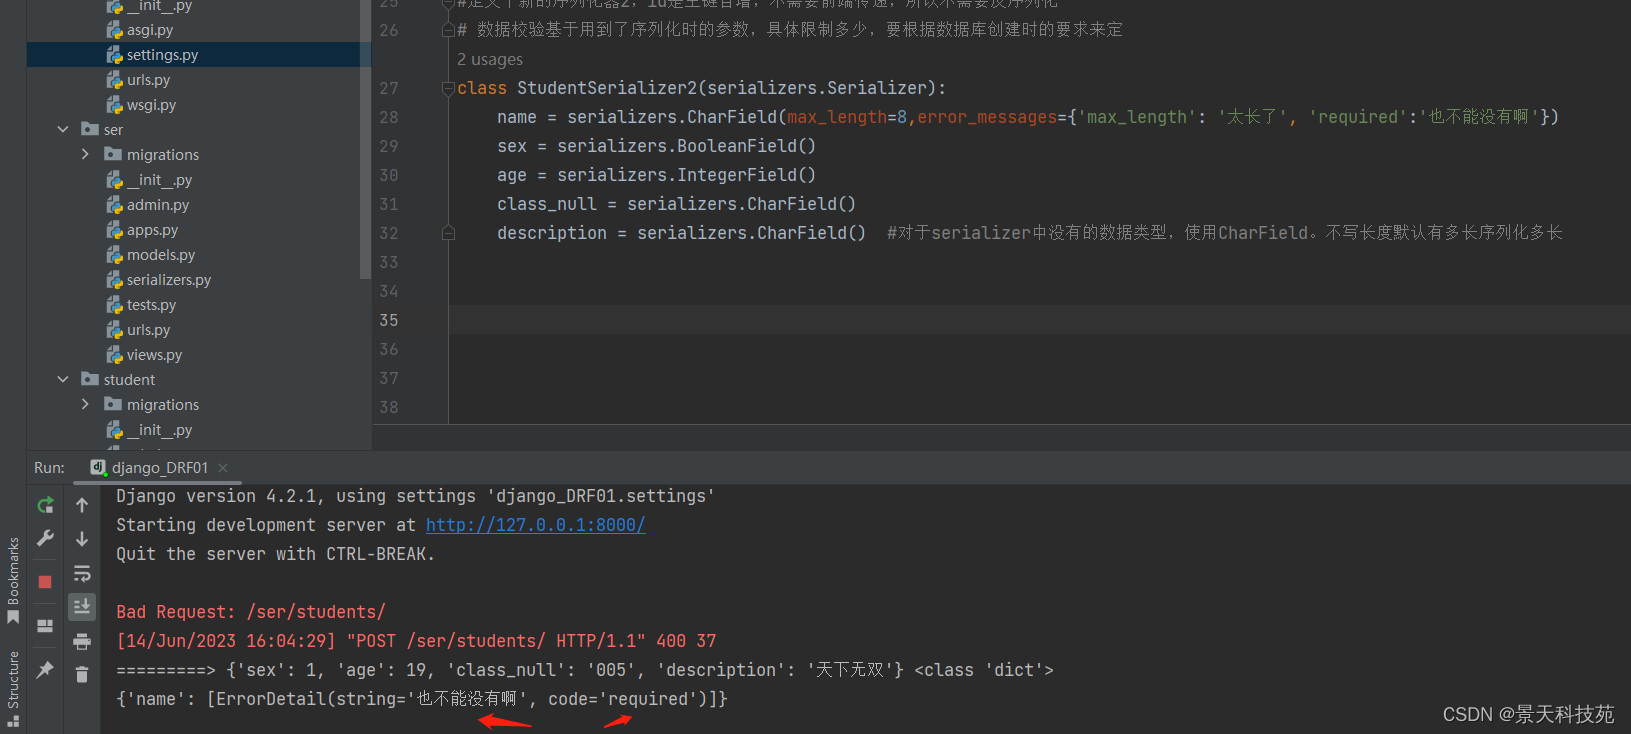
Task: Open urls.py above wsgi.py
Action: 148,80
